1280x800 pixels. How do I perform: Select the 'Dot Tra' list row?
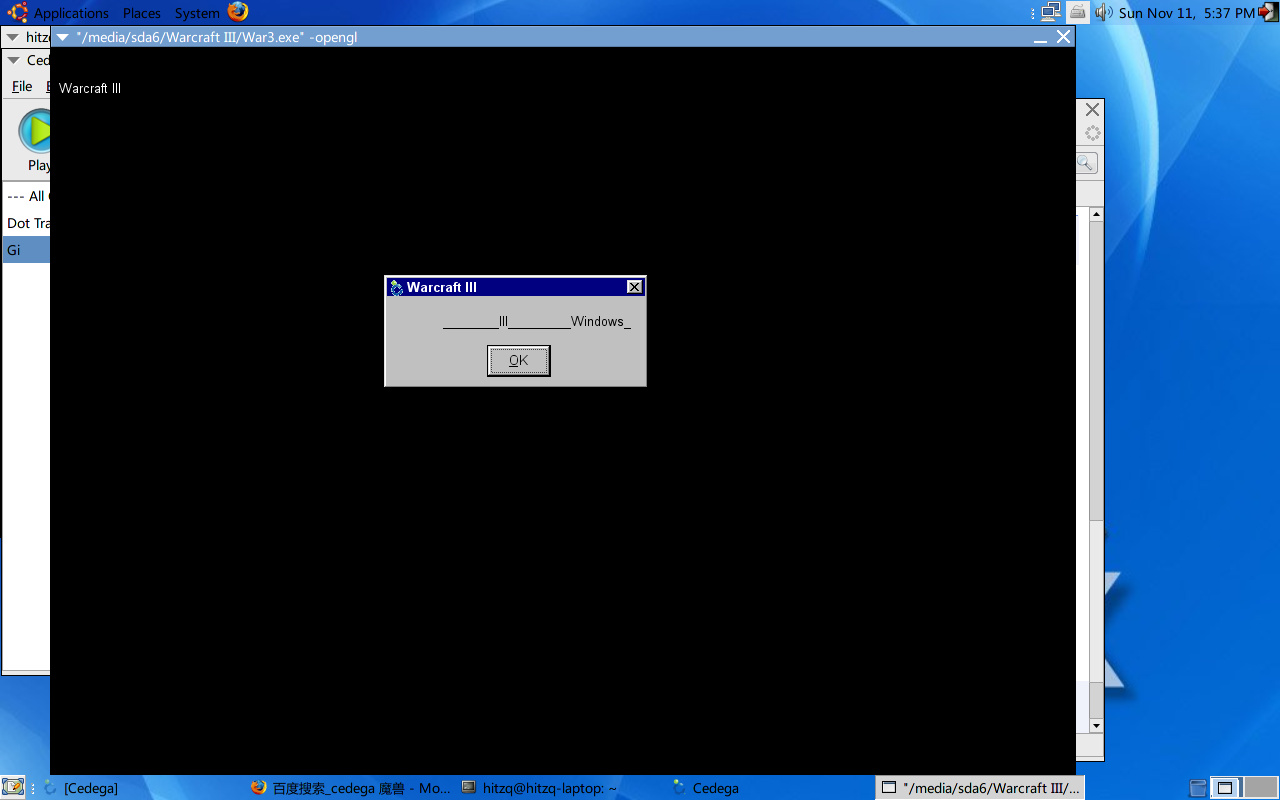coord(27,223)
